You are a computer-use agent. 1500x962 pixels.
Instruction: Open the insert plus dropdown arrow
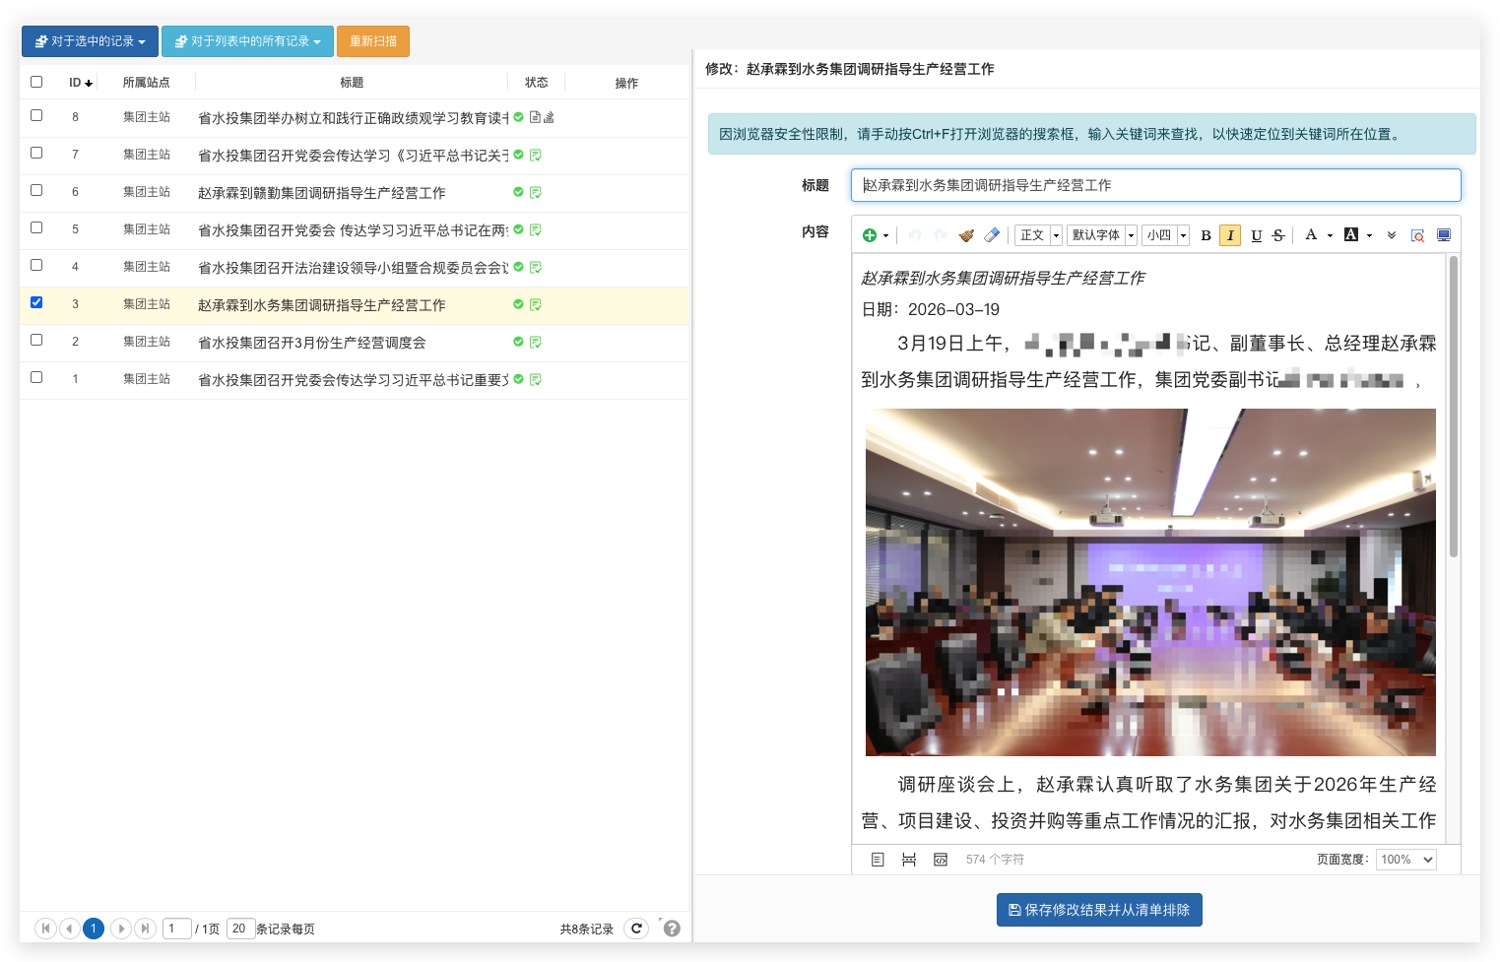[x=885, y=236]
